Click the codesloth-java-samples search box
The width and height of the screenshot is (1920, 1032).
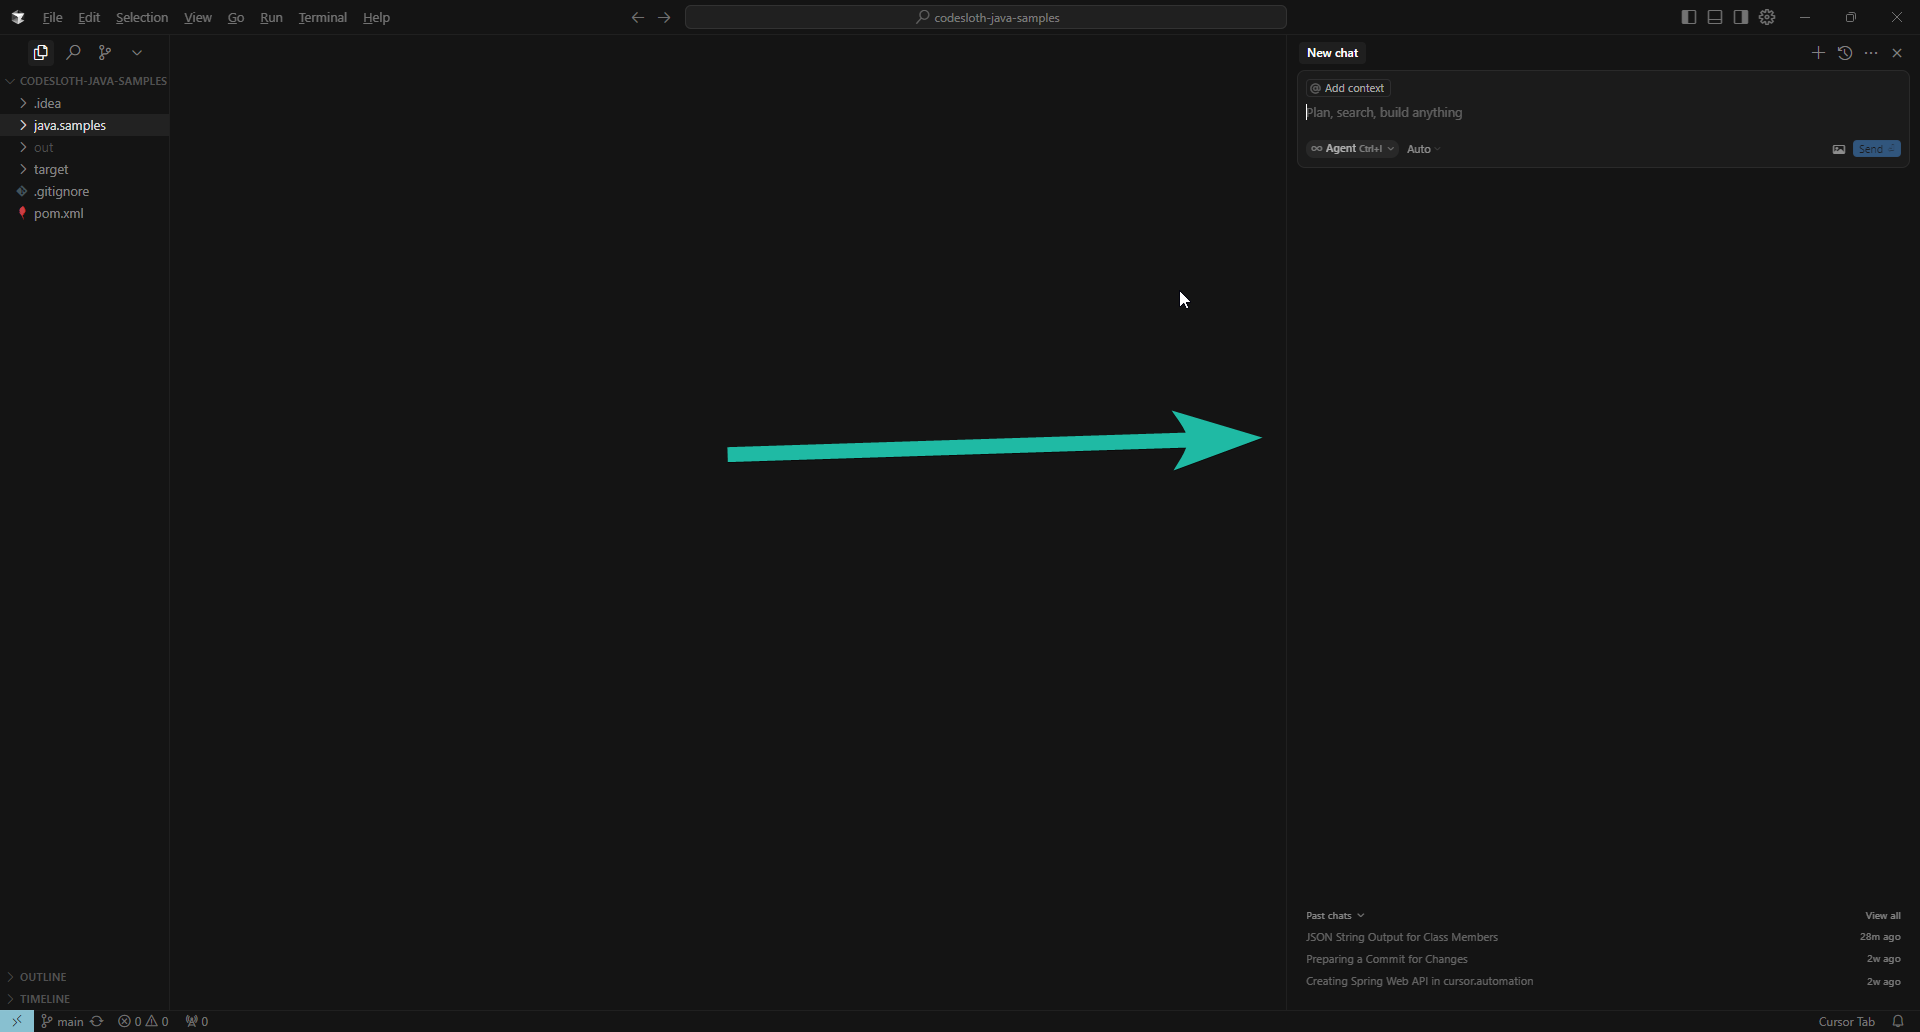click(986, 17)
